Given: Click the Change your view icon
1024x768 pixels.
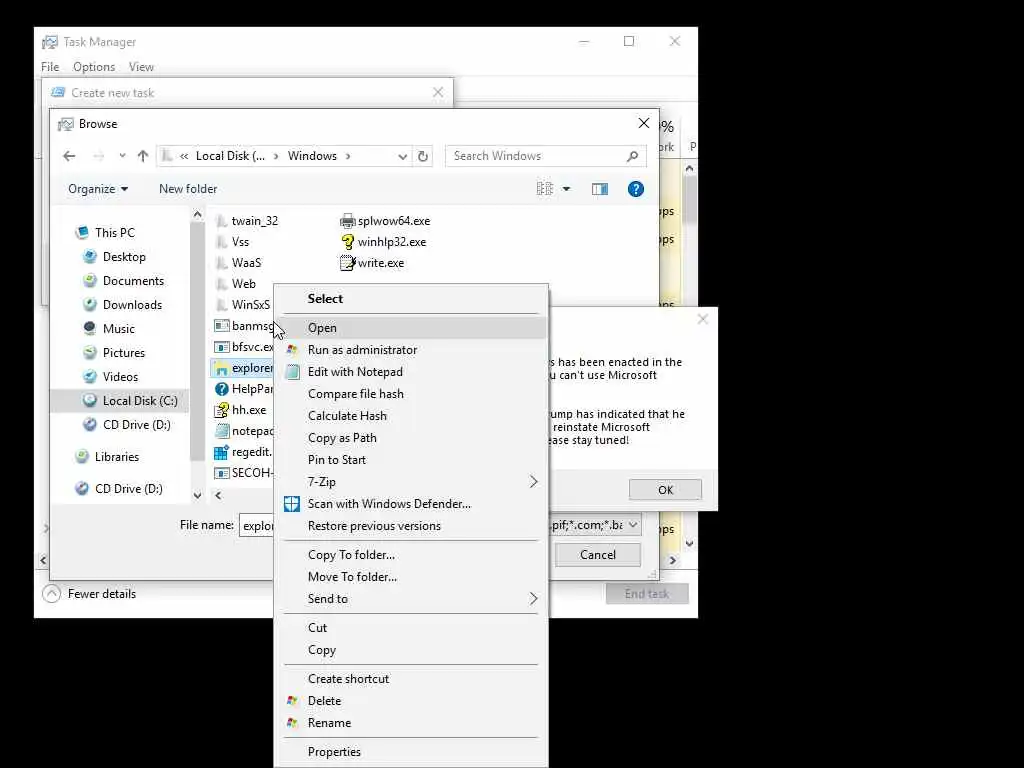Looking at the screenshot, I should pyautogui.click(x=545, y=189).
